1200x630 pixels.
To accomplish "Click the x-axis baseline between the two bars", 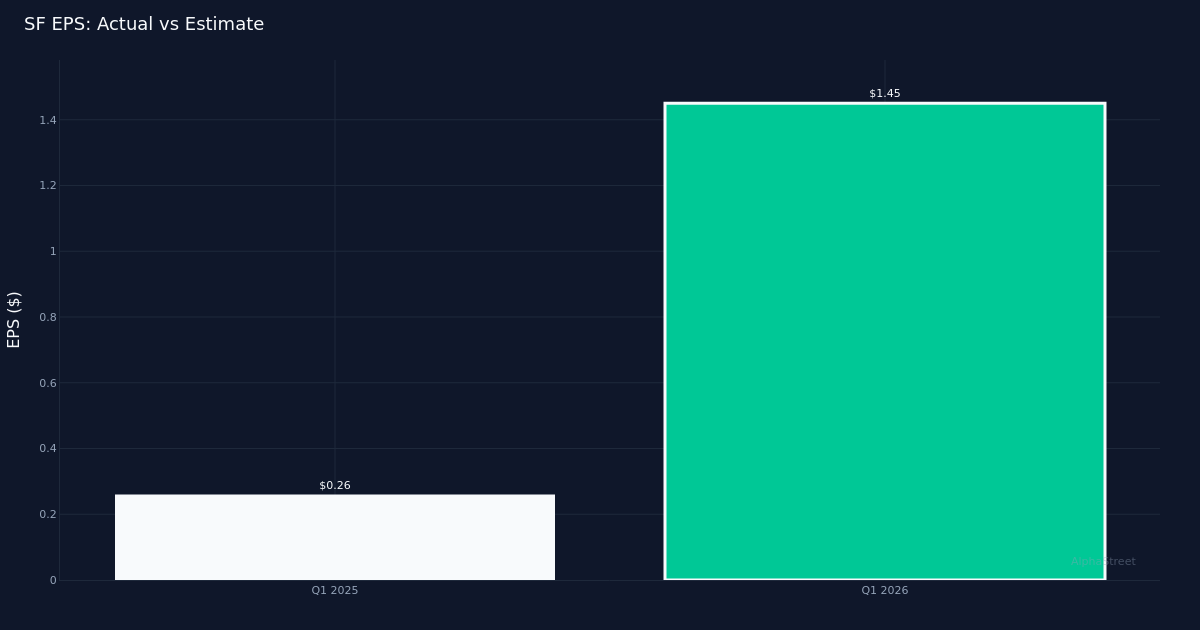I will coord(610,580).
